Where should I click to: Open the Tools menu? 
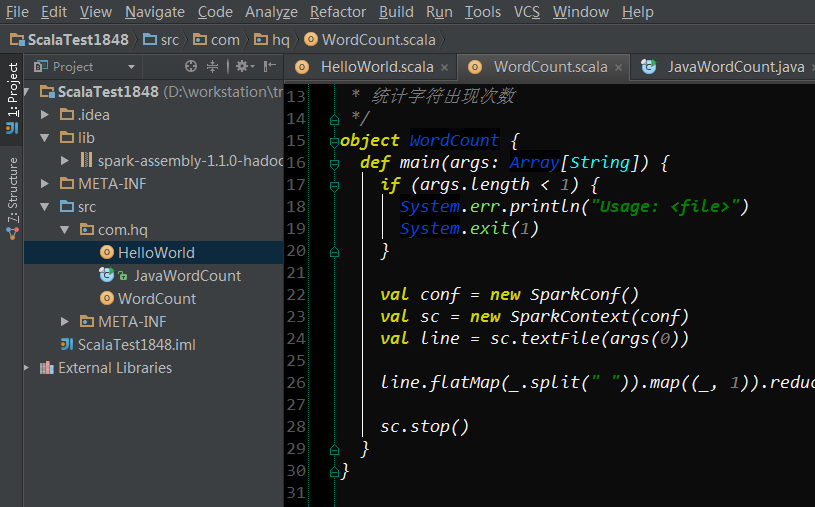(482, 12)
